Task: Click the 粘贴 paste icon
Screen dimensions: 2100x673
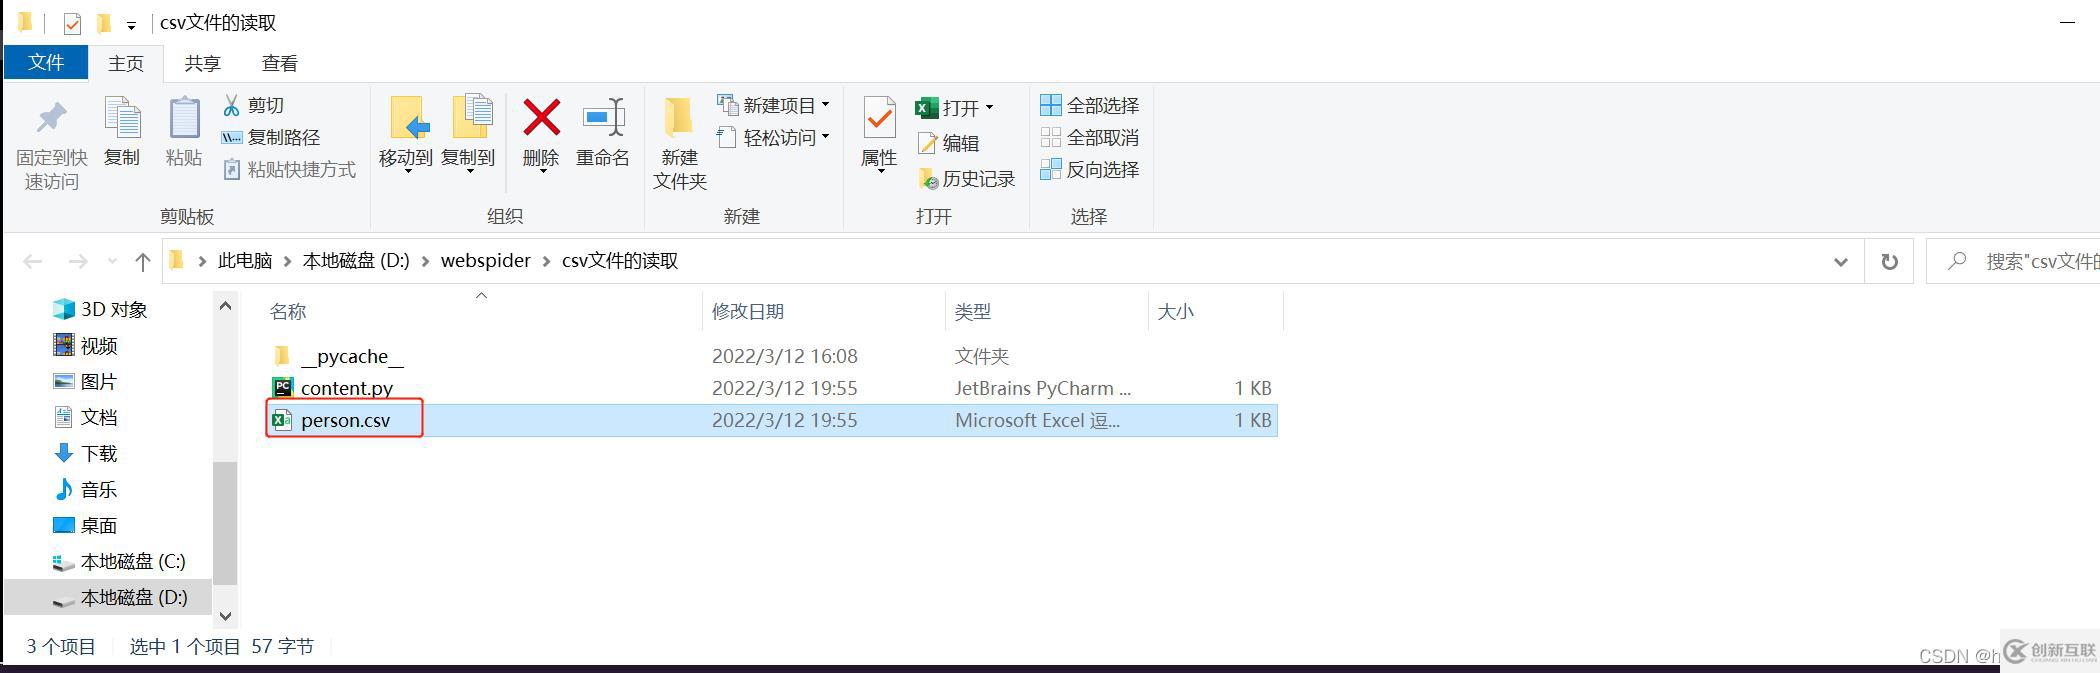Action: (184, 118)
